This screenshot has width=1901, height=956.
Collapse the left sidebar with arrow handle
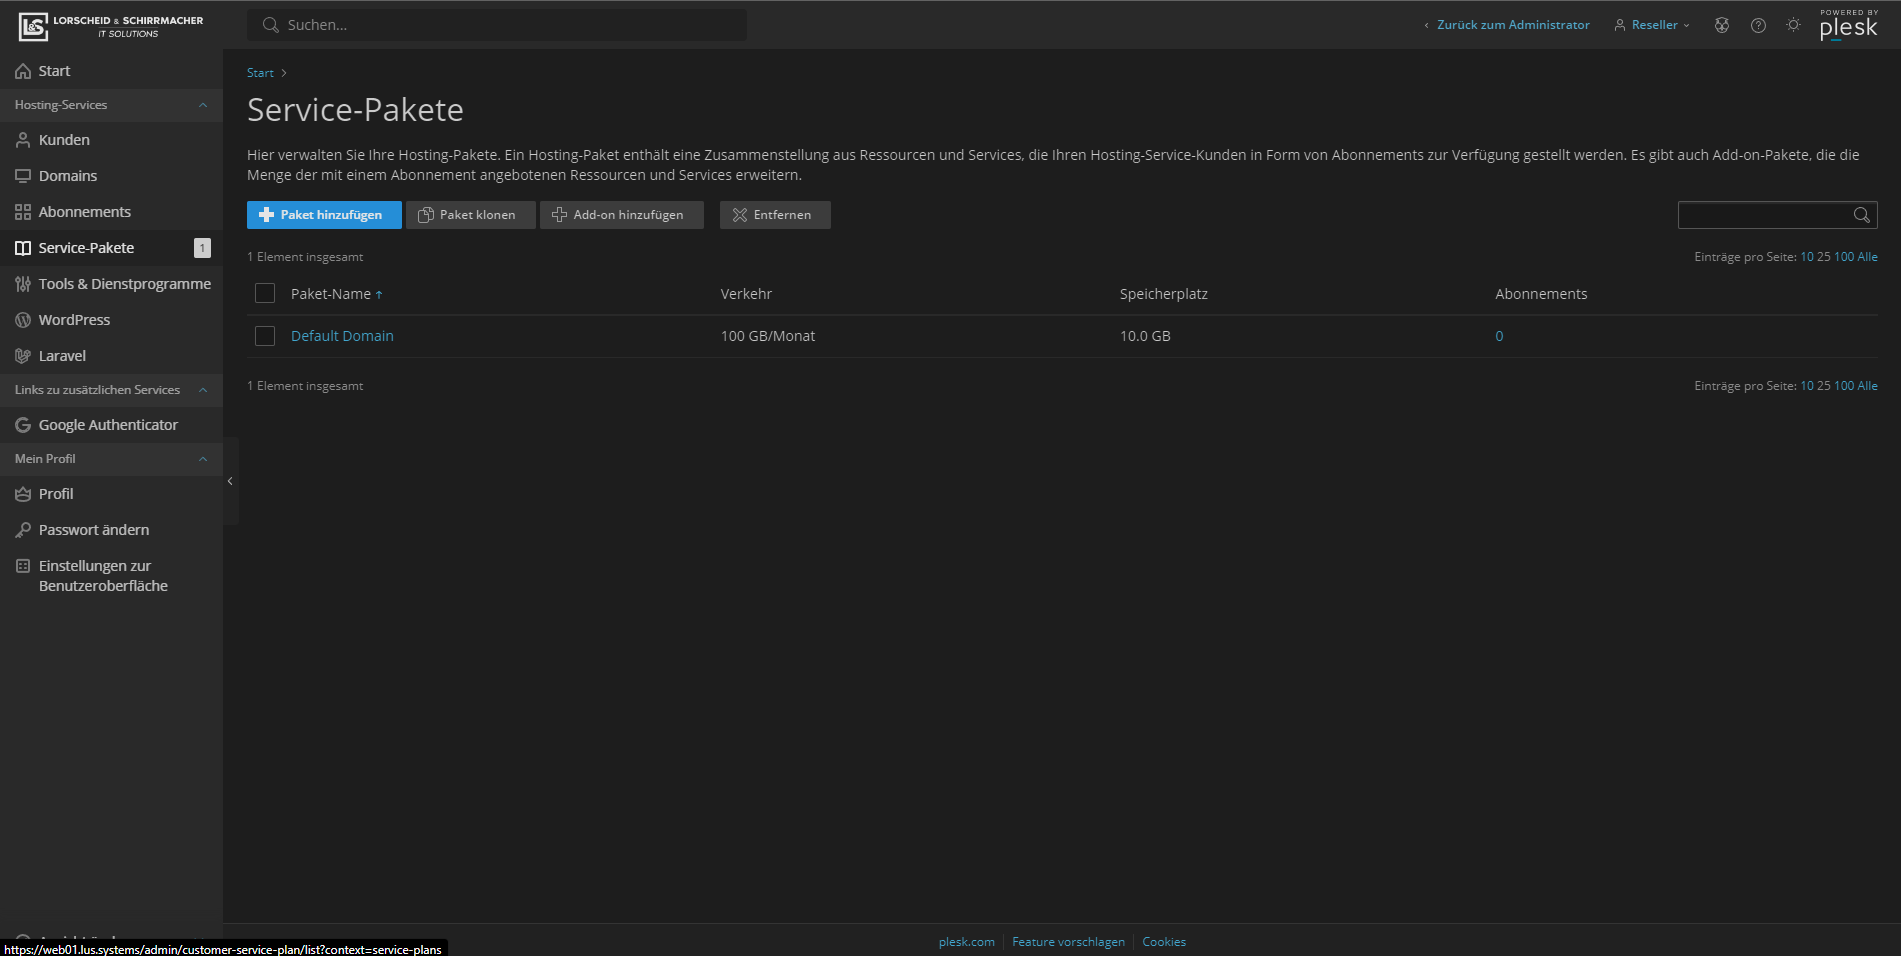[x=230, y=481]
